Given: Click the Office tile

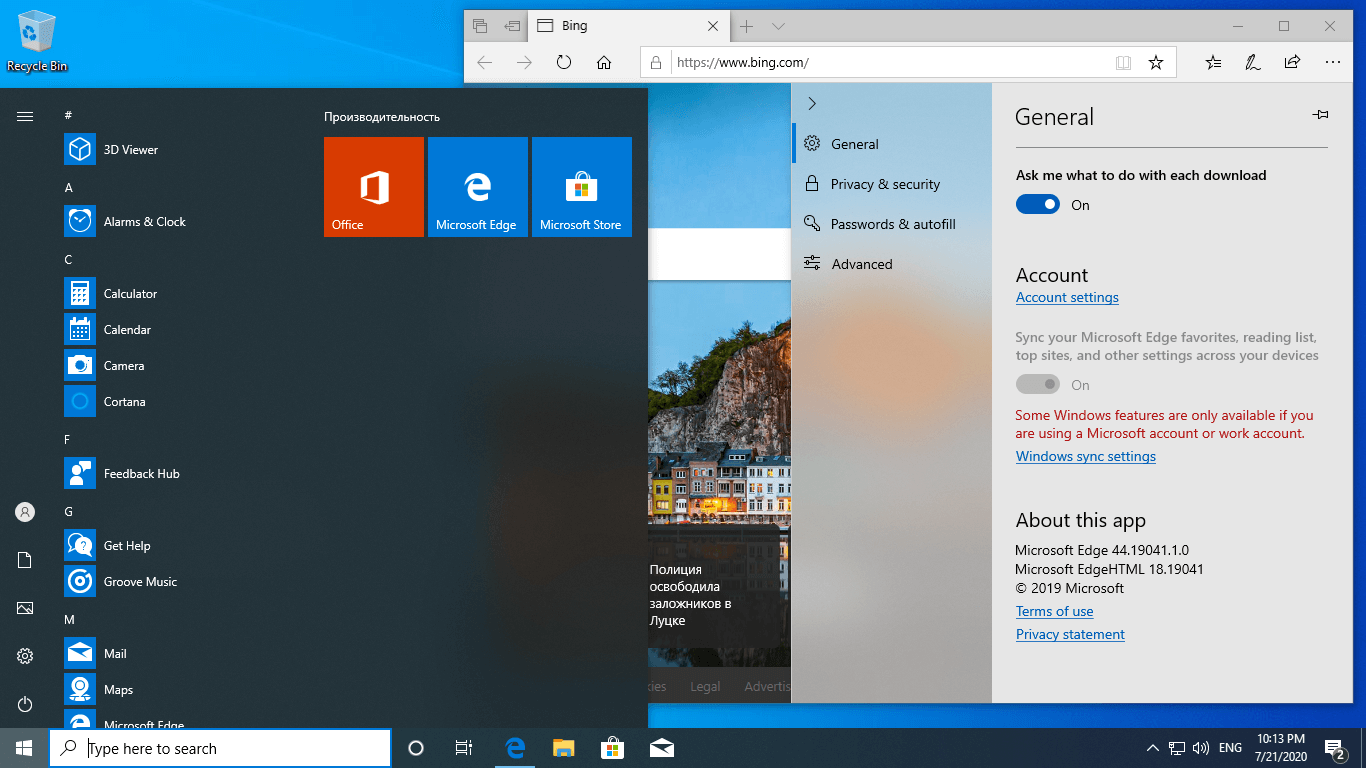Looking at the screenshot, I should [x=374, y=187].
